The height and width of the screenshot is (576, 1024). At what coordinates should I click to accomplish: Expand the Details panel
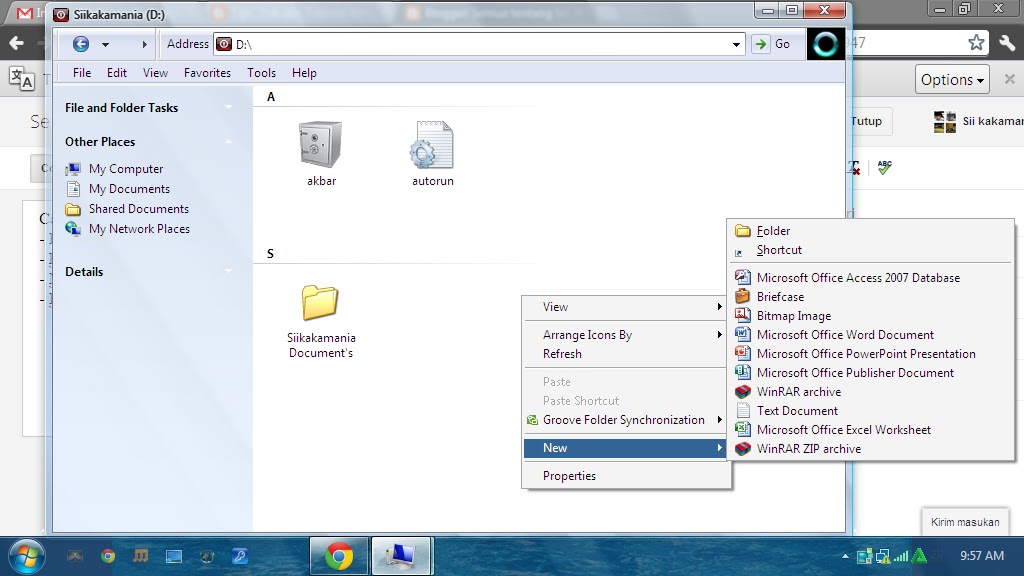point(228,271)
